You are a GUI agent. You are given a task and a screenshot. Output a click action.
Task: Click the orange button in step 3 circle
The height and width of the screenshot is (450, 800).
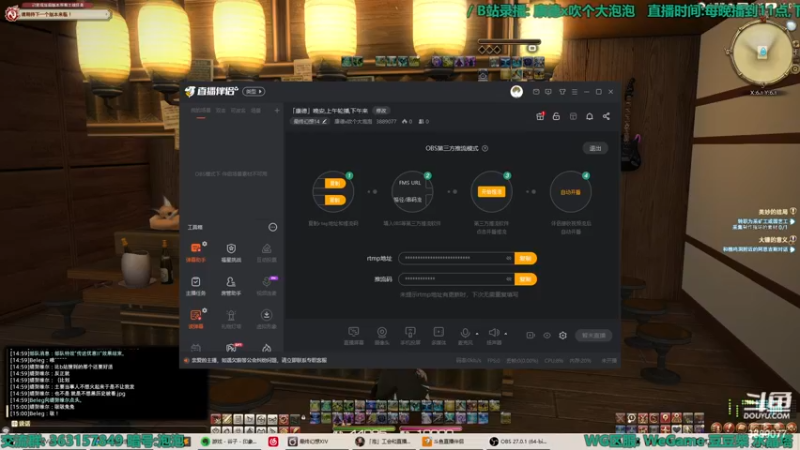pyautogui.click(x=491, y=192)
